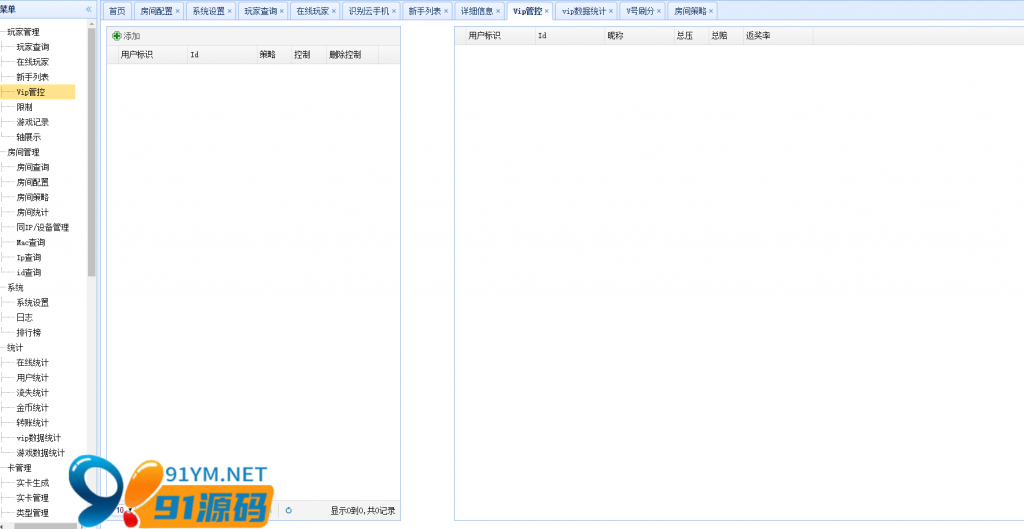Open 限制 in the sidebar menu
The width and height of the screenshot is (1024, 529).
[x=24, y=107]
